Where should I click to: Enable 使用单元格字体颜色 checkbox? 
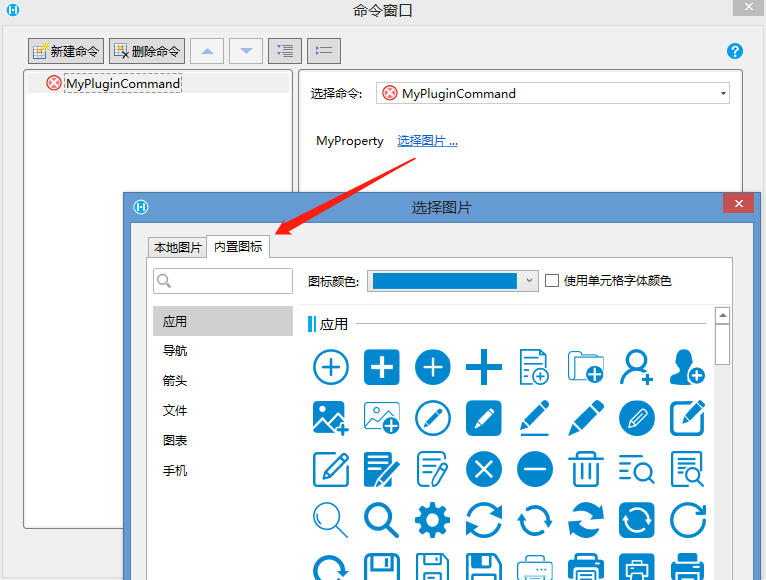click(552, 280)
